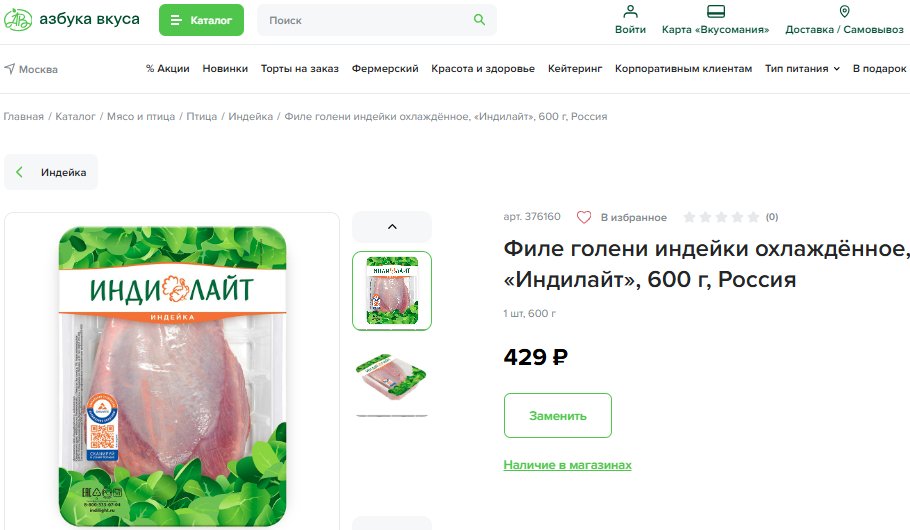Open the Фермерский menu item
910x530 pixels.
(x=385, y=68)
